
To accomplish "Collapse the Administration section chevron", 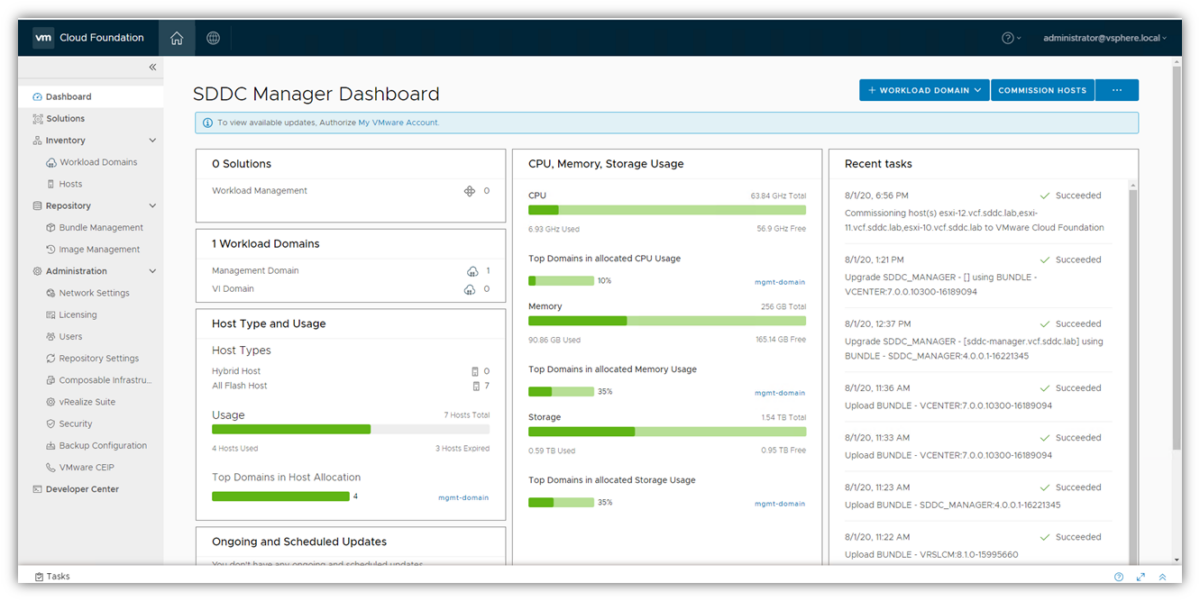I will coord(153,271).
